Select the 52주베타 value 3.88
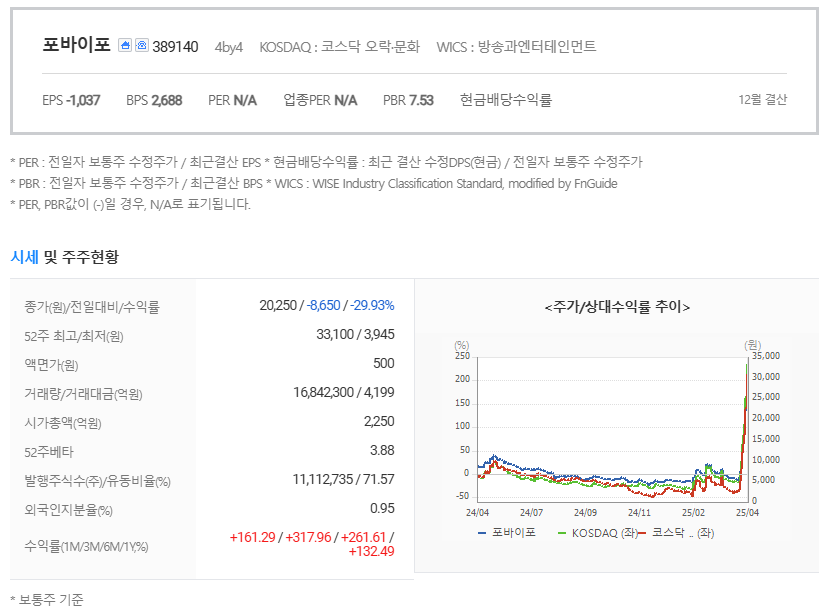The width and height of the screenshot is (830, 611). (x=382, y=451)
